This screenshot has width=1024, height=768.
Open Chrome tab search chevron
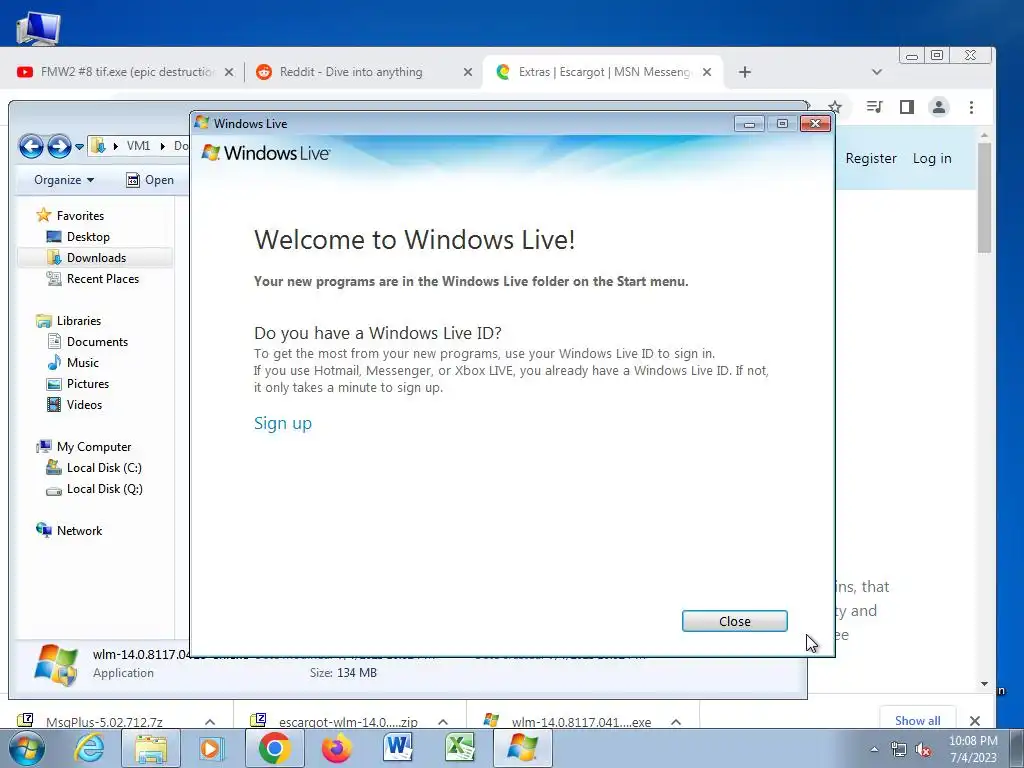click(877, 72)
